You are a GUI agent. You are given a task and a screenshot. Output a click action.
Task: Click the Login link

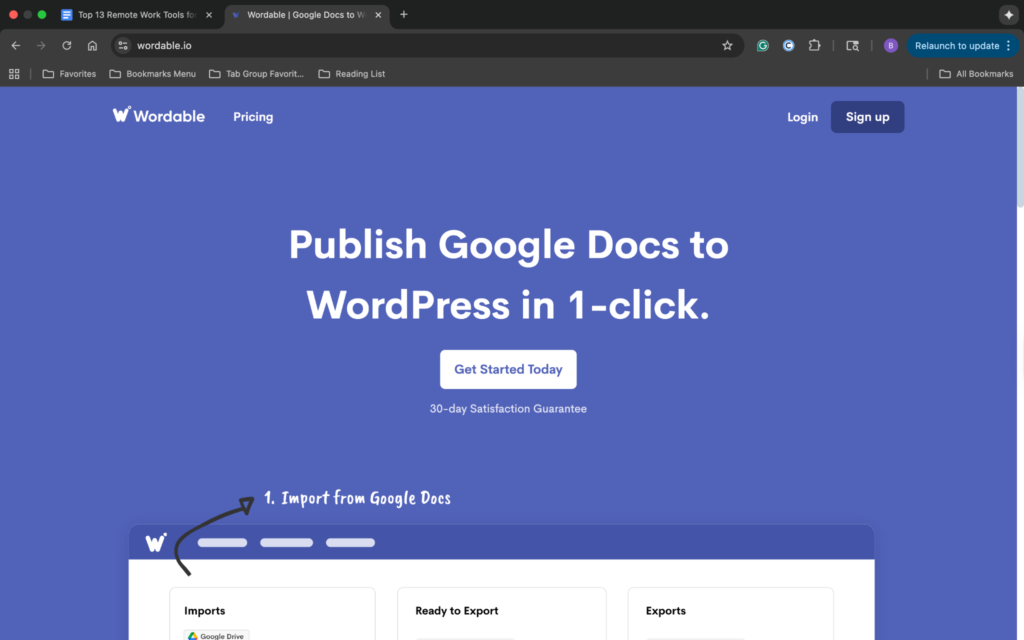[x=802, y=117]
